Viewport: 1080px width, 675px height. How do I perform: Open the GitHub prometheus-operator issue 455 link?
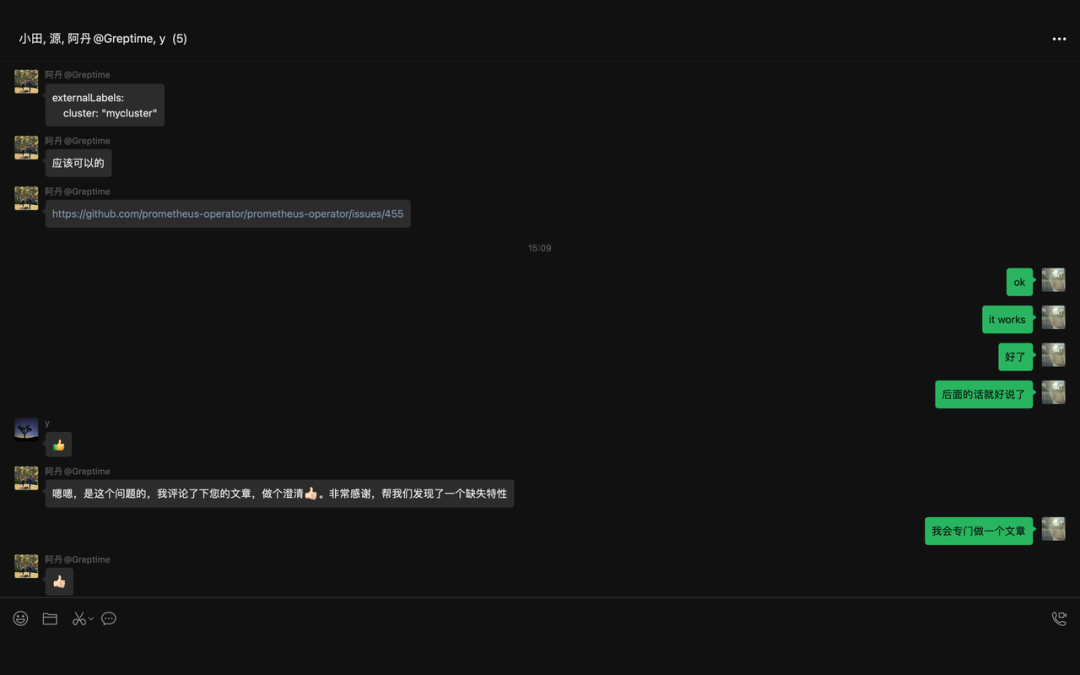coord(227,214)
